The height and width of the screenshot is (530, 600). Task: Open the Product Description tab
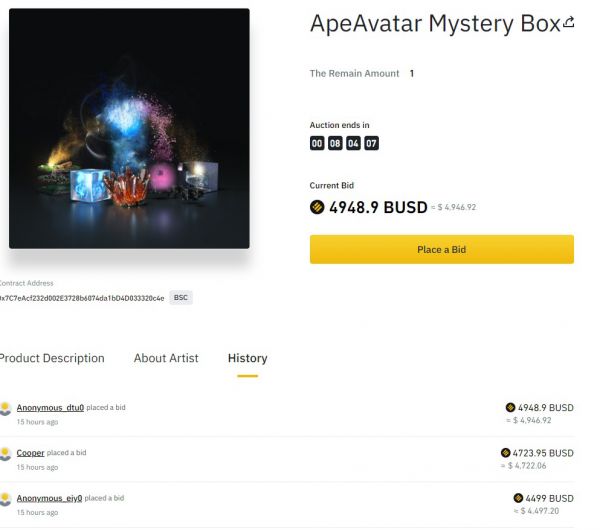pos(51,358)
